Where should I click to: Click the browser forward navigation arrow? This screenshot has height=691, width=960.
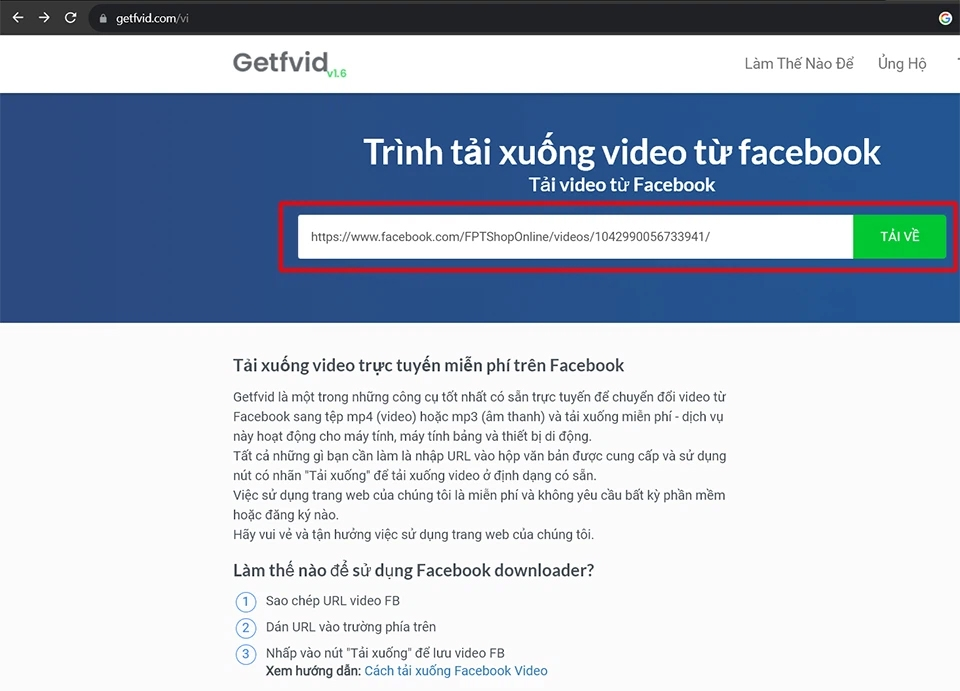[43, 17]
